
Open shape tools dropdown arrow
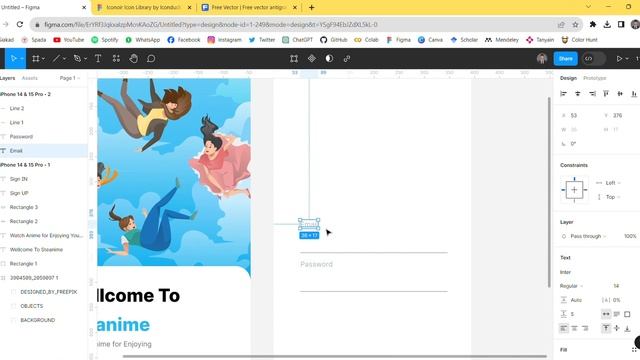(x=64, y=59)
